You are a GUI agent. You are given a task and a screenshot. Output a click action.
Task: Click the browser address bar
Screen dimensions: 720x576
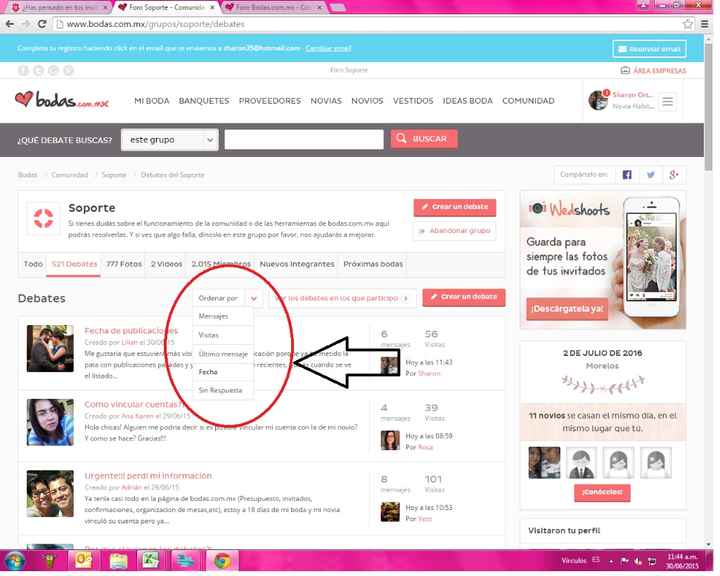(x=367, y=24)
